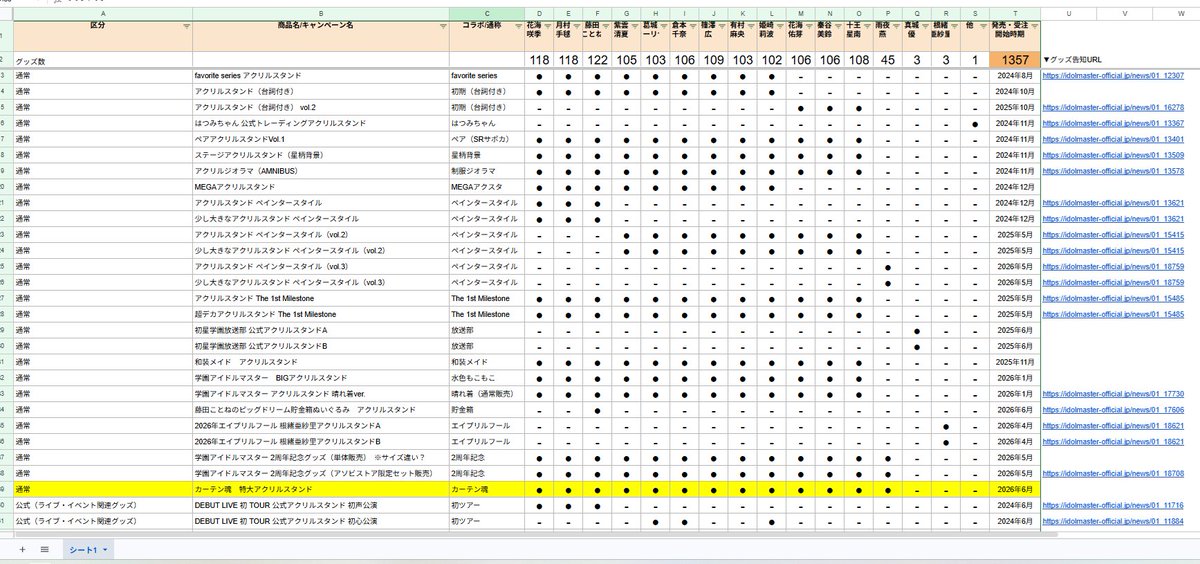Select the 篠澤広 count cell 109
The image size is (1200, 564).
tap(713, 61)
